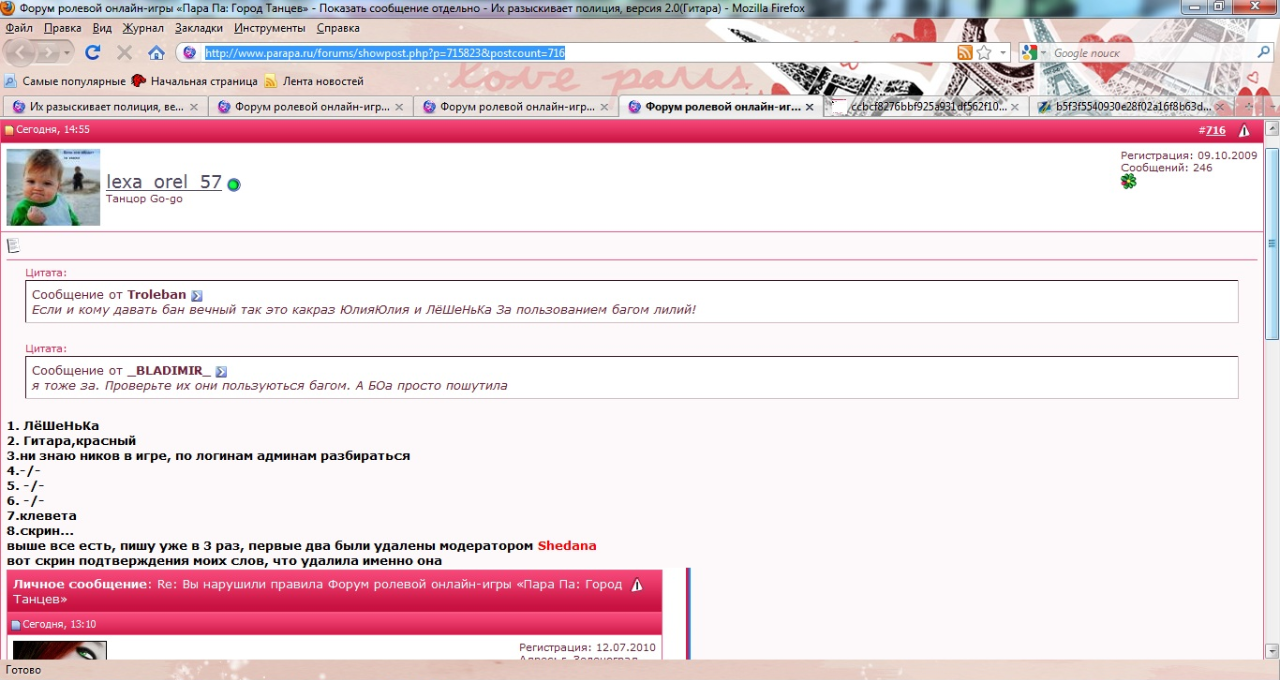The height and width of the screenshot is (680, 1280).
Task: Click the 'Регистрация: 09.10.2009' text
Action: tap(1189, 156)
